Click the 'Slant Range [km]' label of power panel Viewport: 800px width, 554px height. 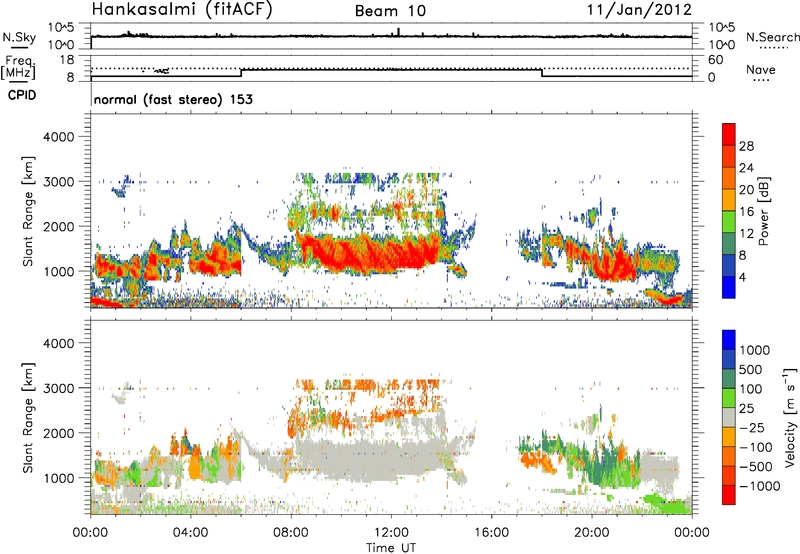click(x=28, y=211)
